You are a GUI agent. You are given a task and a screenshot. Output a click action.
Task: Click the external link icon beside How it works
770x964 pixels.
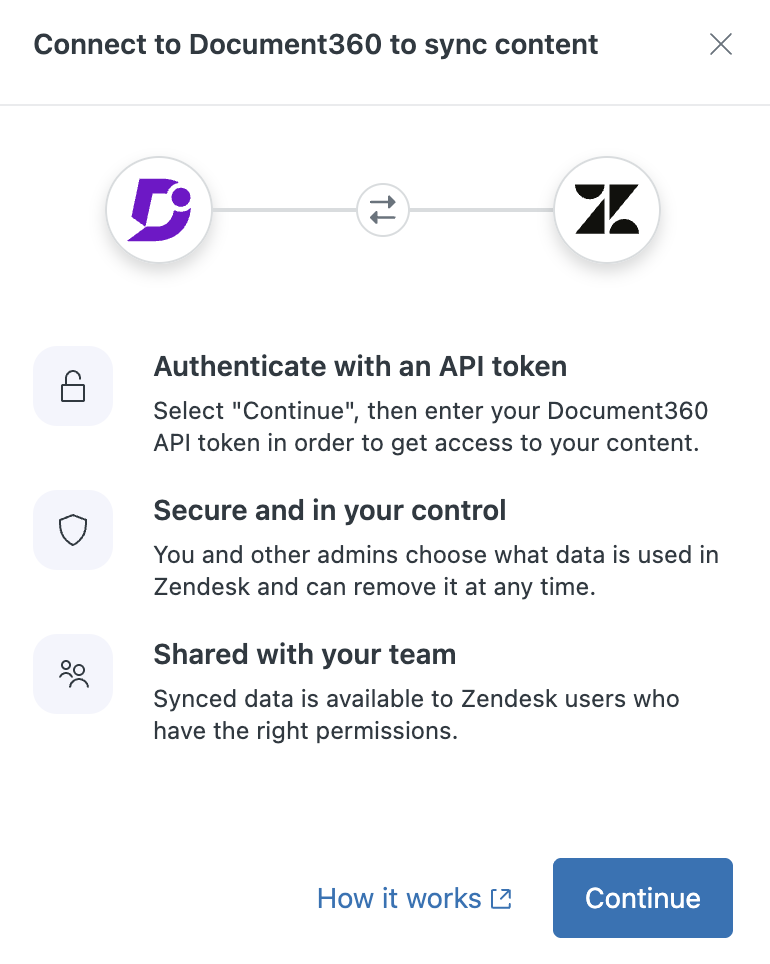tap(501, 898)
